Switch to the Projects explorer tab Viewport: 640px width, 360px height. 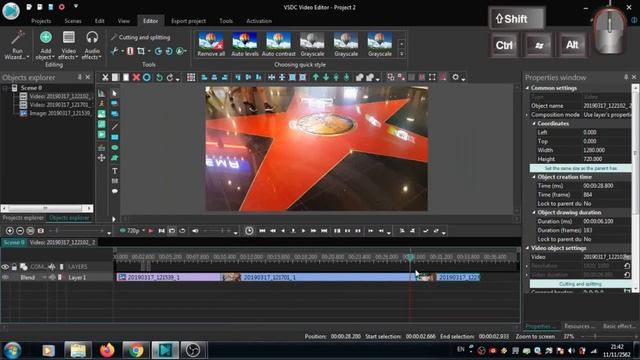[x=22, y=218]
